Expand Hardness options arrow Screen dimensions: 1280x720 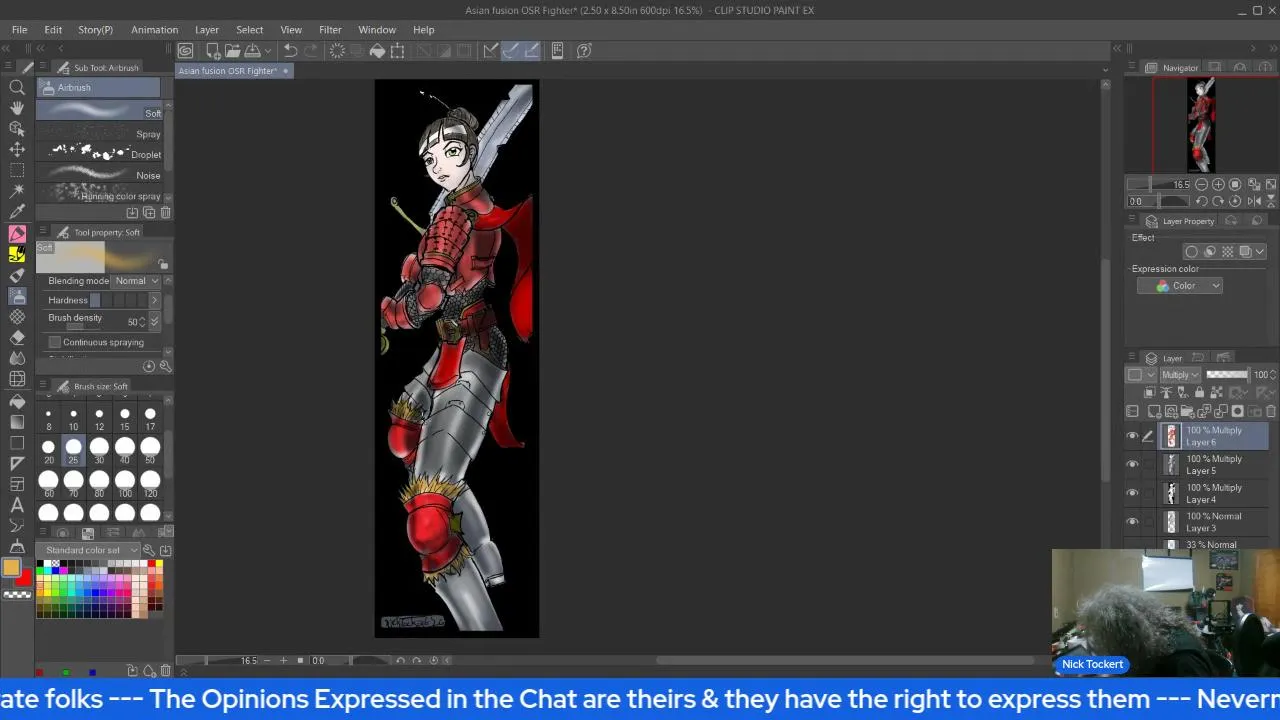tap(154, 300)
